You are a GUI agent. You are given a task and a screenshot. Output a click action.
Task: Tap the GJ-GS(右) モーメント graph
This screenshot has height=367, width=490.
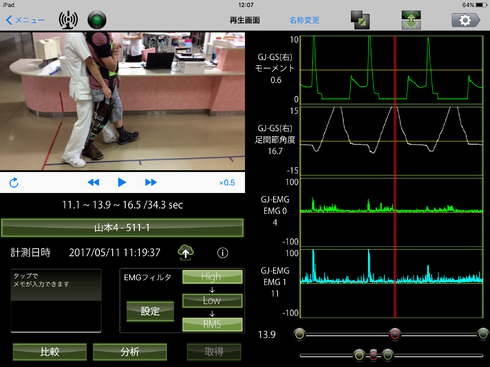pyautogui.click(x=392, y=70)
